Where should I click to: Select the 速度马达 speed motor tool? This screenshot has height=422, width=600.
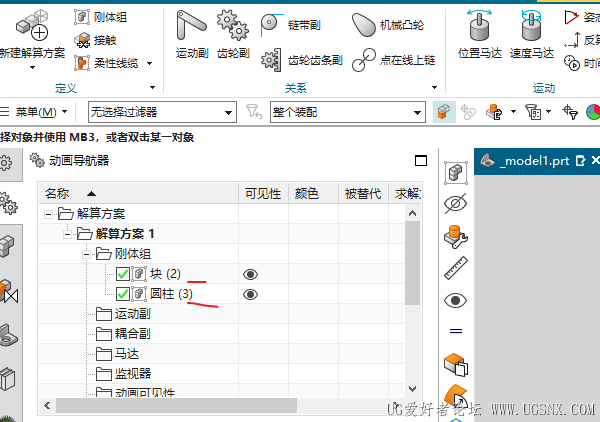coord(532,34)
